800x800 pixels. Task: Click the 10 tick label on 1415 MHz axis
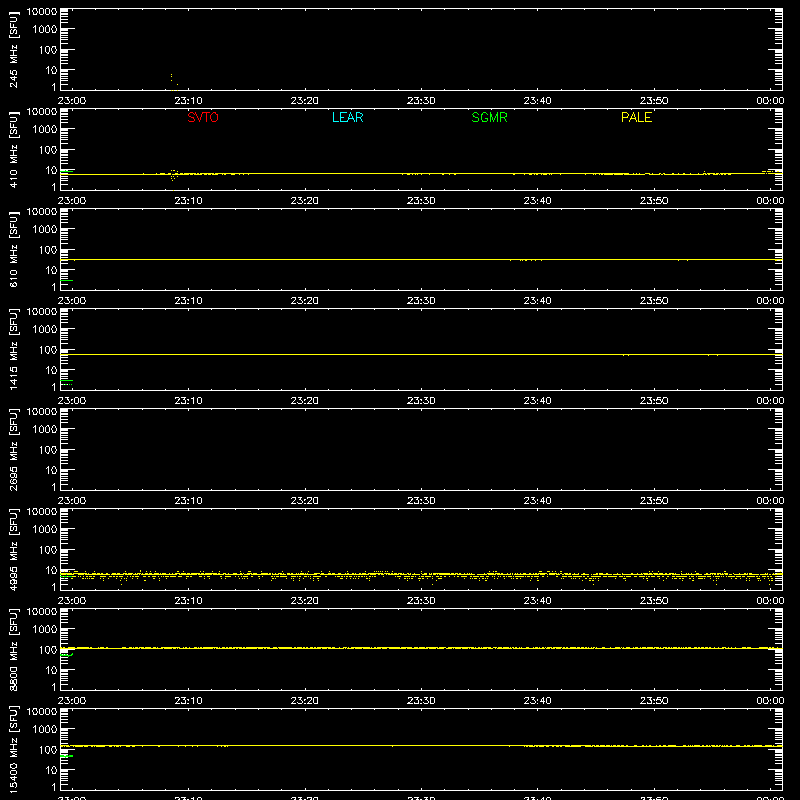click(52, 370)
